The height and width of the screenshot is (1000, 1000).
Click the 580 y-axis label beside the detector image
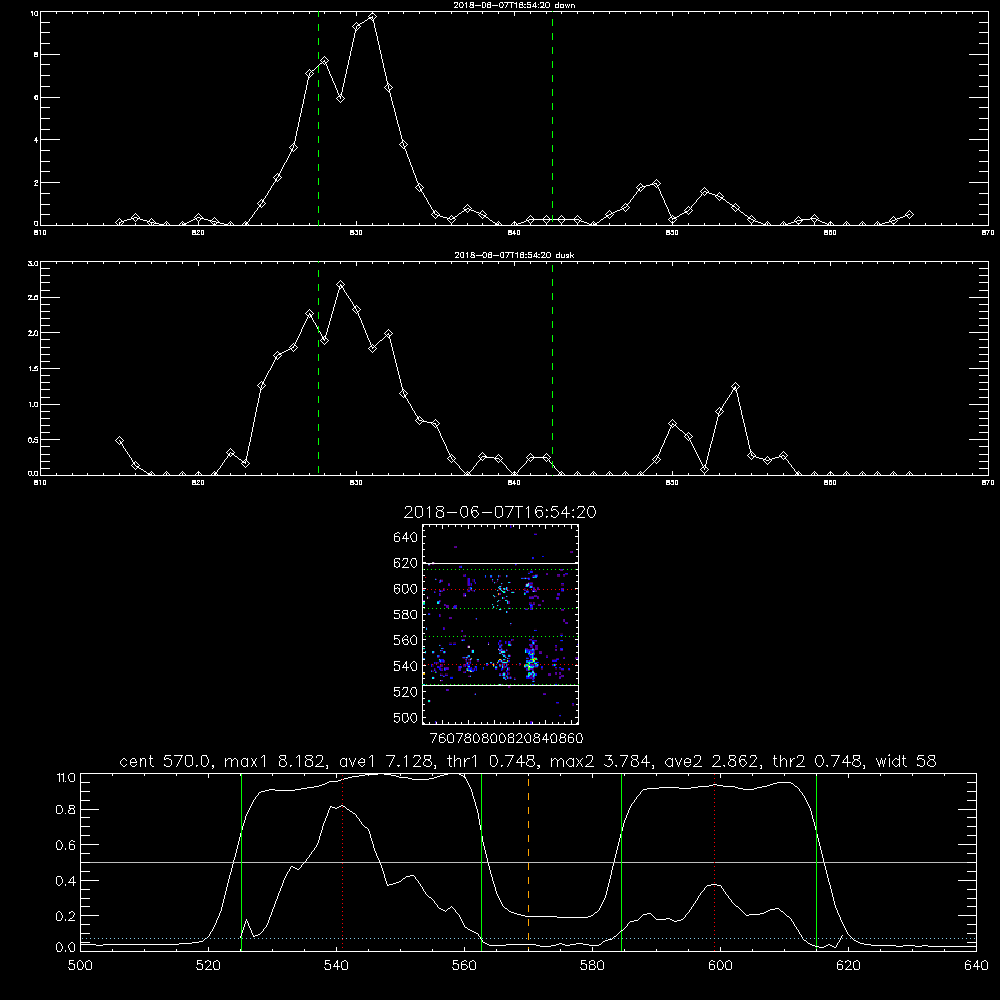406,615
